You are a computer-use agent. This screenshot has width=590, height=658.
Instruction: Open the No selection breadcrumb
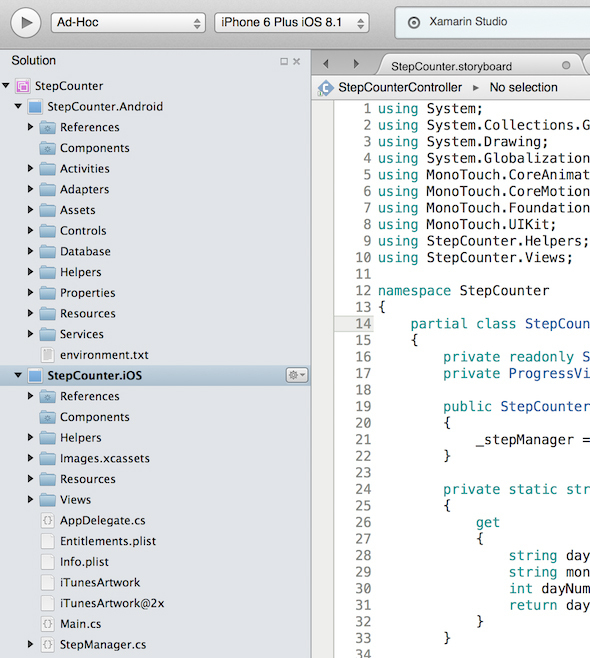click(523, 87)
